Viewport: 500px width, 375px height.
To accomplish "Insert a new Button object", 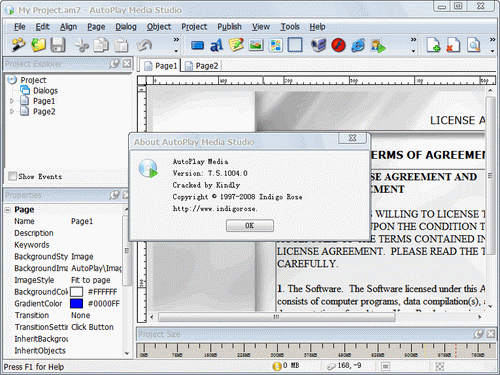I will pyautogui.click(x=197, y=45).
